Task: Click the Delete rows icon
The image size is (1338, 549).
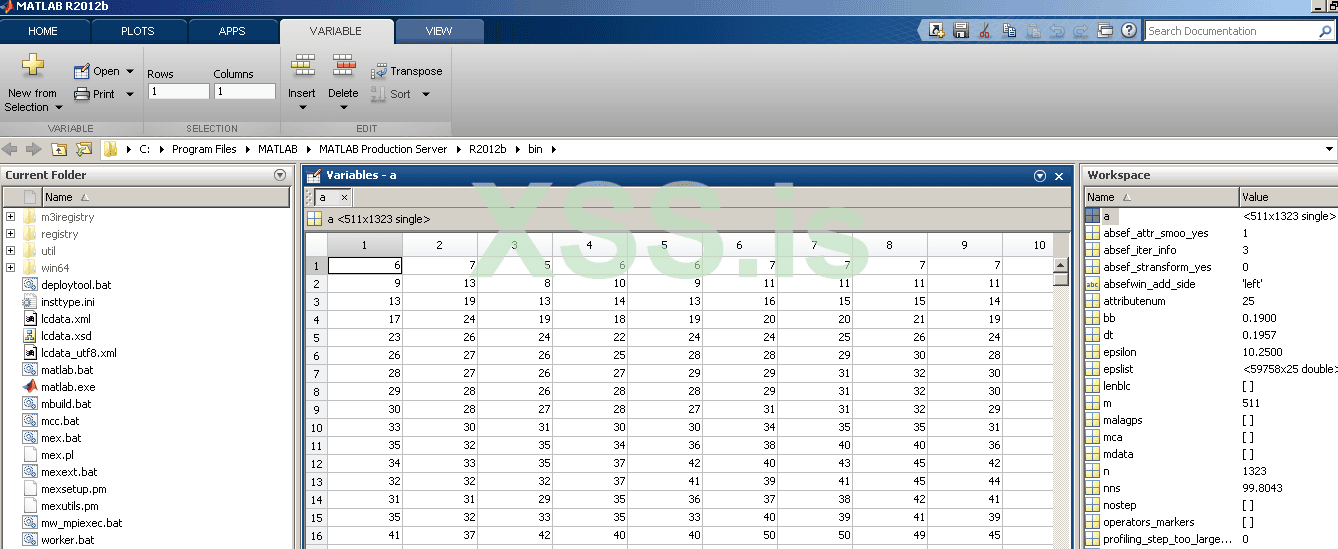Action: 344,67
